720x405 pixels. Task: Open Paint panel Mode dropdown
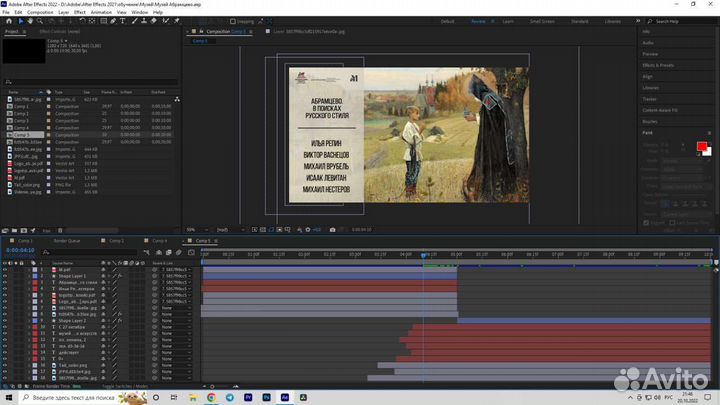(683, 161)
